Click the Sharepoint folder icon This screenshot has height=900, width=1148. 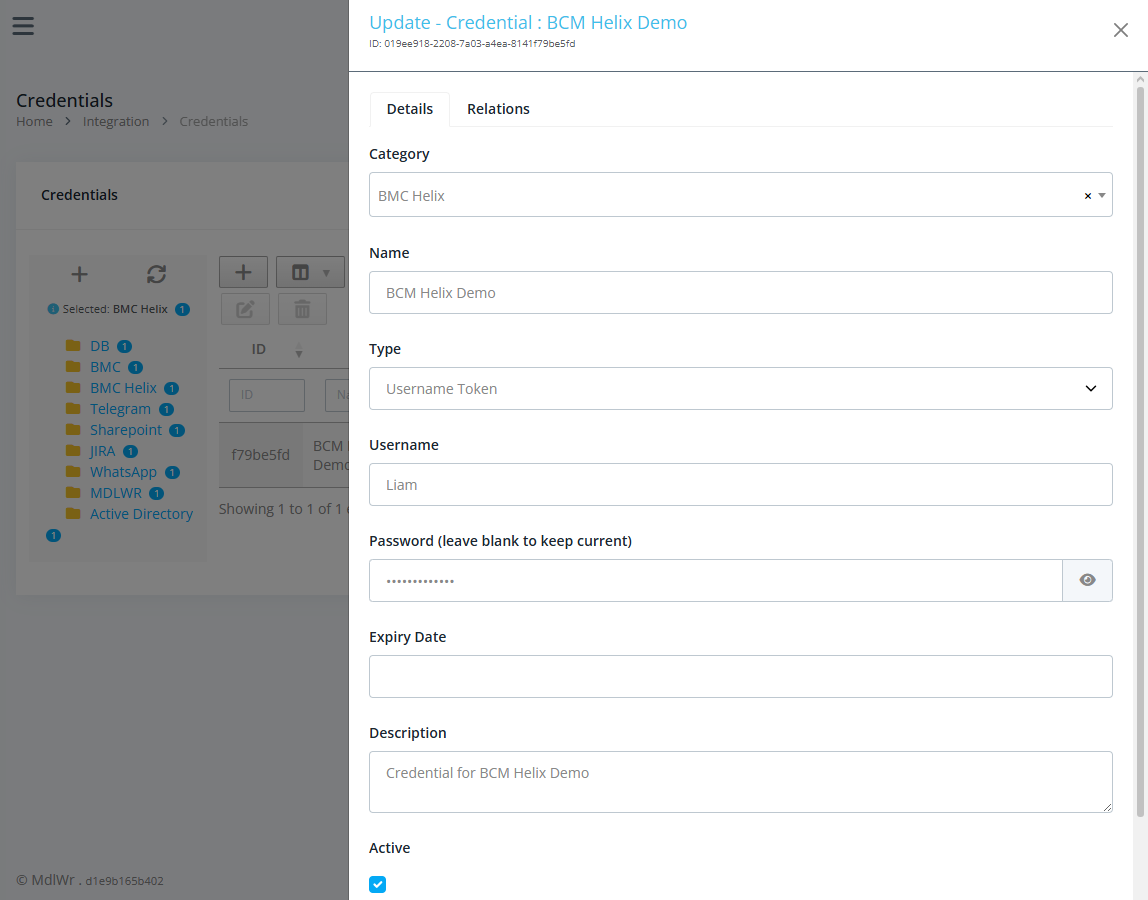coord(73,429)
